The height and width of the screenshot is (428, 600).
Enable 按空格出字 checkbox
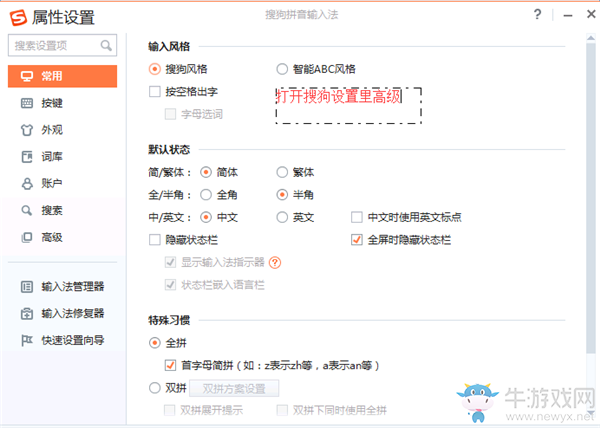tap(155, 92)
